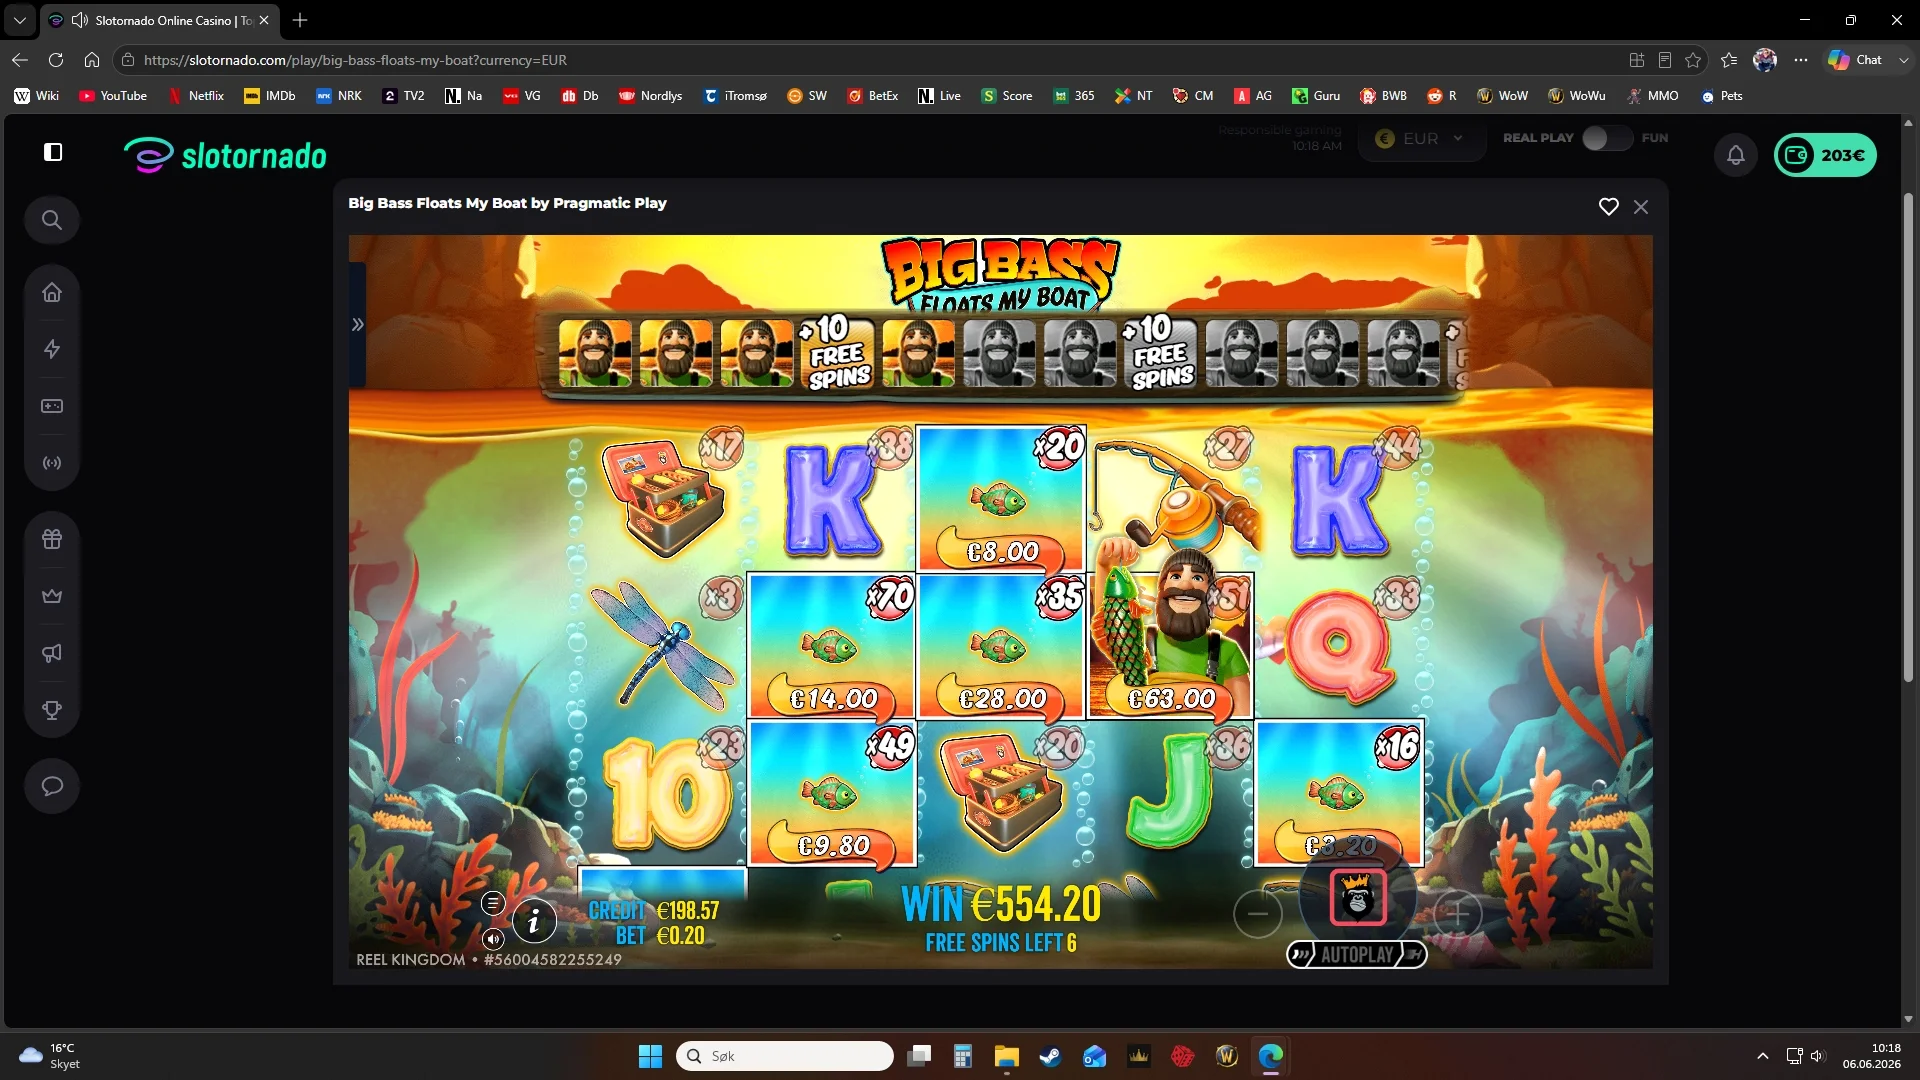Open the BetEx bookmark
The image size is (1920, 1080).
pyautogui.click(x=873, y=96)
